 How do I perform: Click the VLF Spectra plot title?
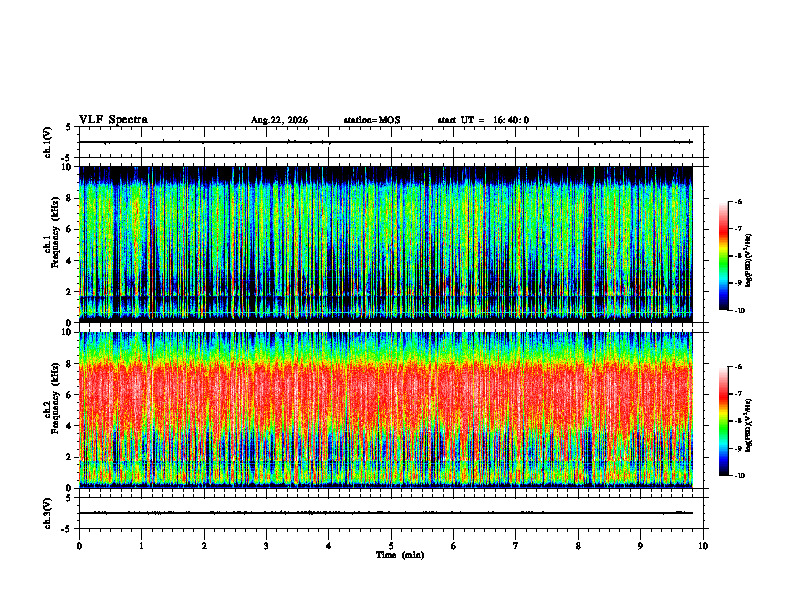tap(113, 120)
